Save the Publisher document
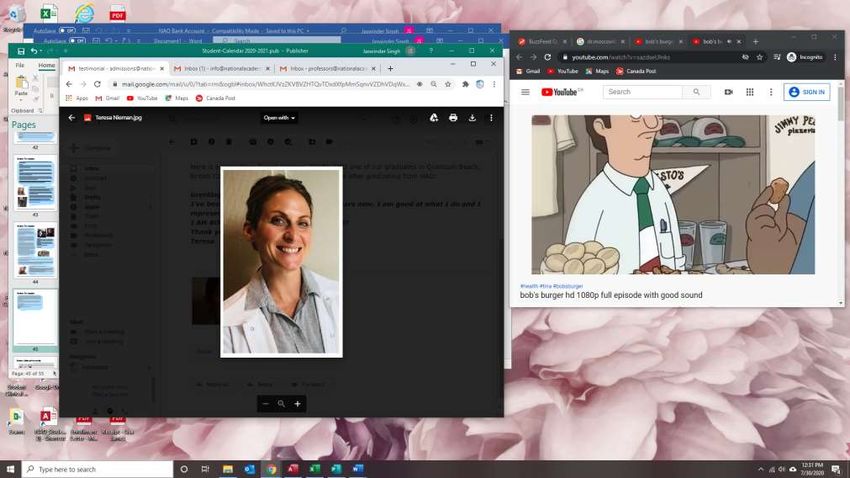850x478 pixels. [x=21, y=51]
